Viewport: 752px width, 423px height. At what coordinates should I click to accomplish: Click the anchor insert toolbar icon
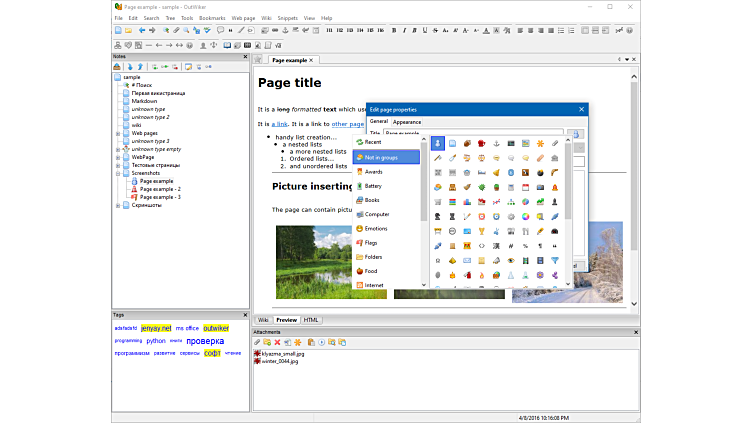coord(285,30)
